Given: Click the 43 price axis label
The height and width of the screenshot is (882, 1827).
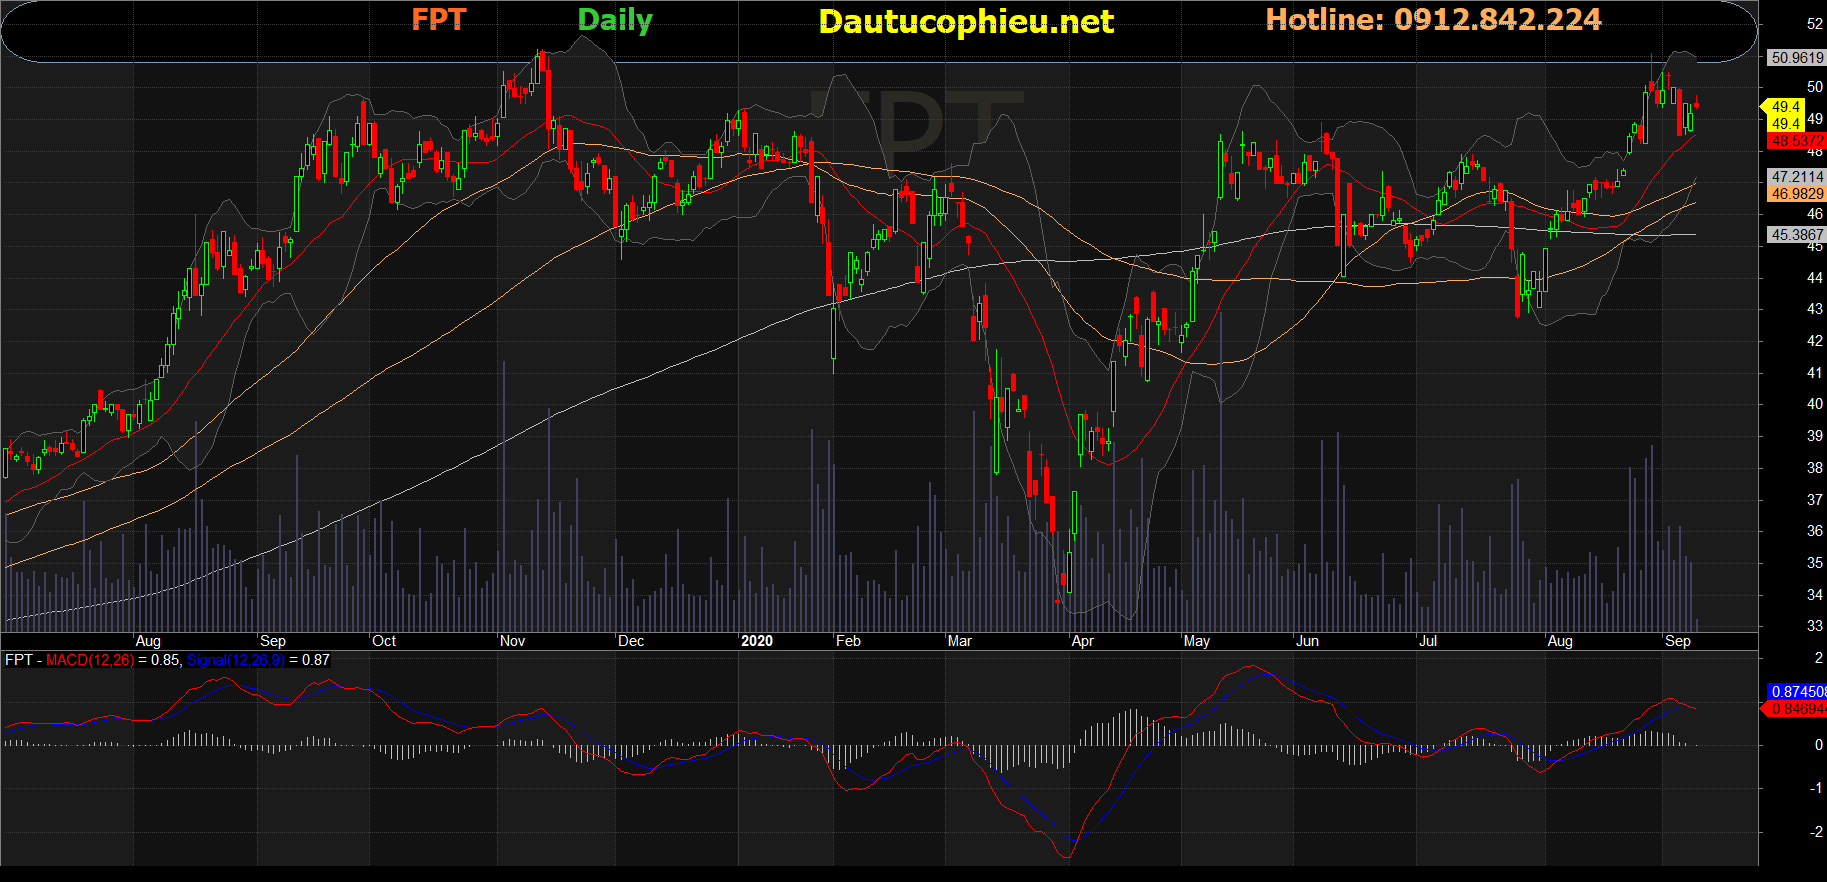Looking at the screenshot, I should pyautogui.click(x=1815, y=309).
